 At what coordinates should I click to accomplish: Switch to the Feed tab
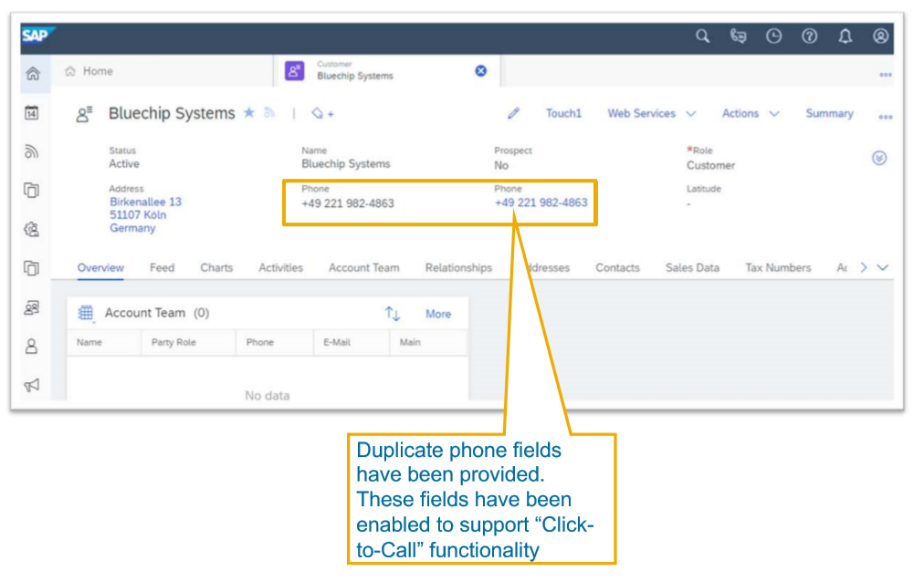(162, 267)
